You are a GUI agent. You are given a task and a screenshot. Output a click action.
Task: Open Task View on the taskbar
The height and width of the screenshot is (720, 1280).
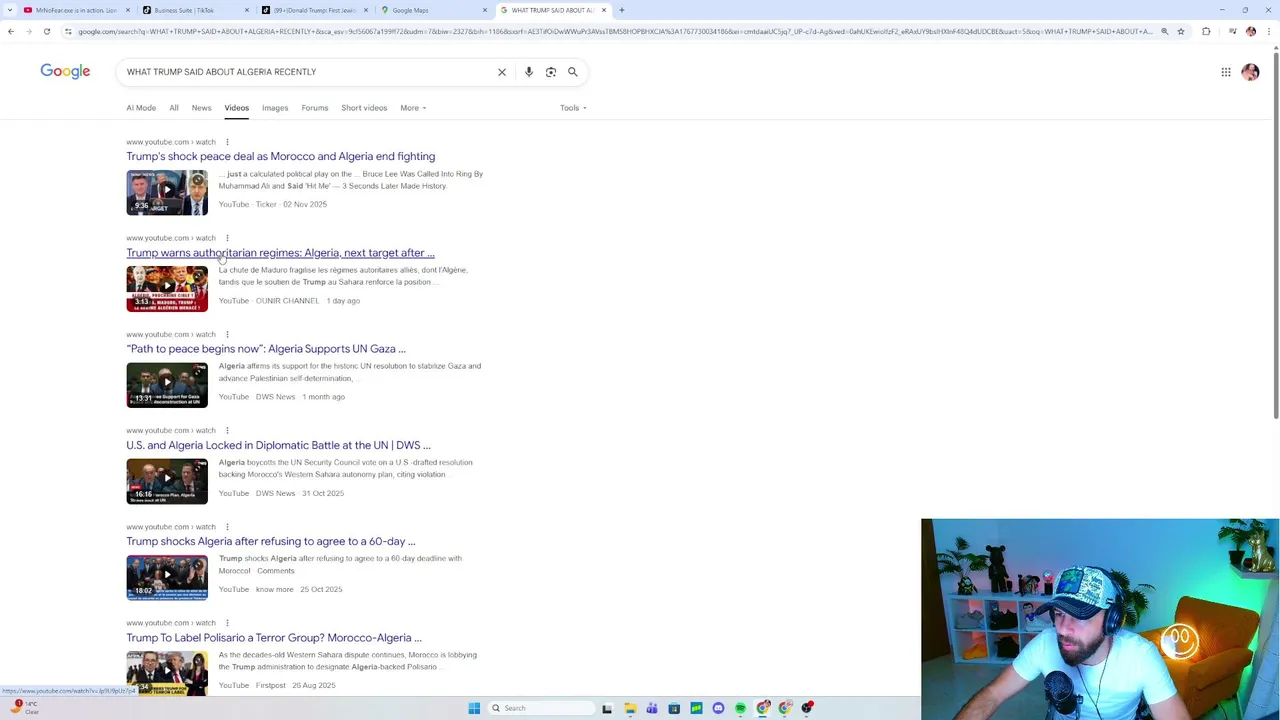point(607,708)
